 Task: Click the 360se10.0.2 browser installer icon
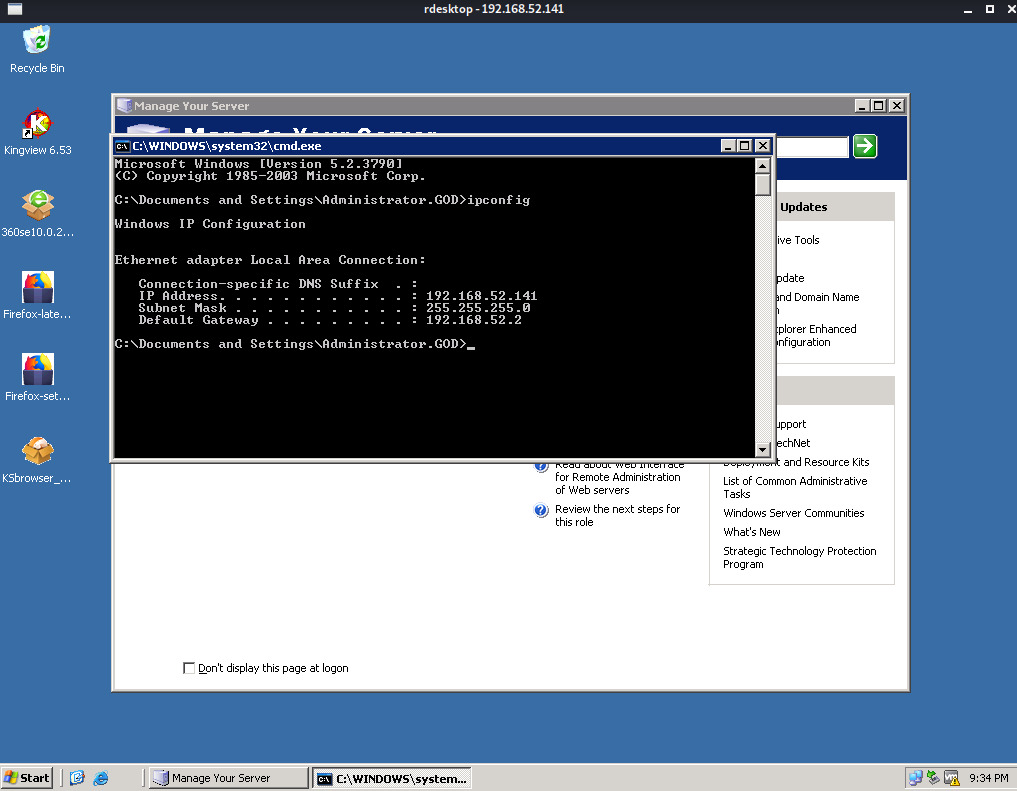pyautogui.click(x=37, y=206)
